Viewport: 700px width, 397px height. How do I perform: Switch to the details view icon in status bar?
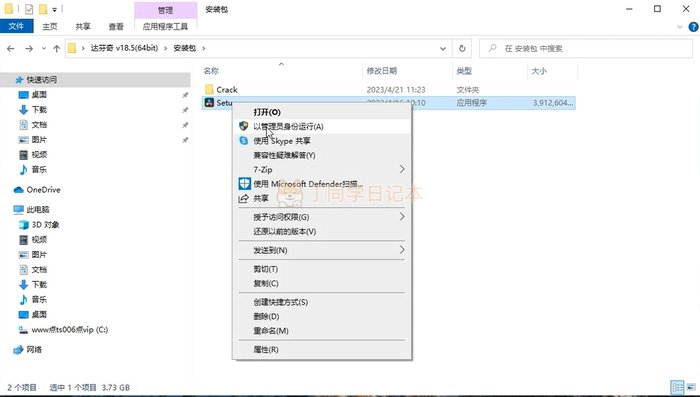point(677,387)
